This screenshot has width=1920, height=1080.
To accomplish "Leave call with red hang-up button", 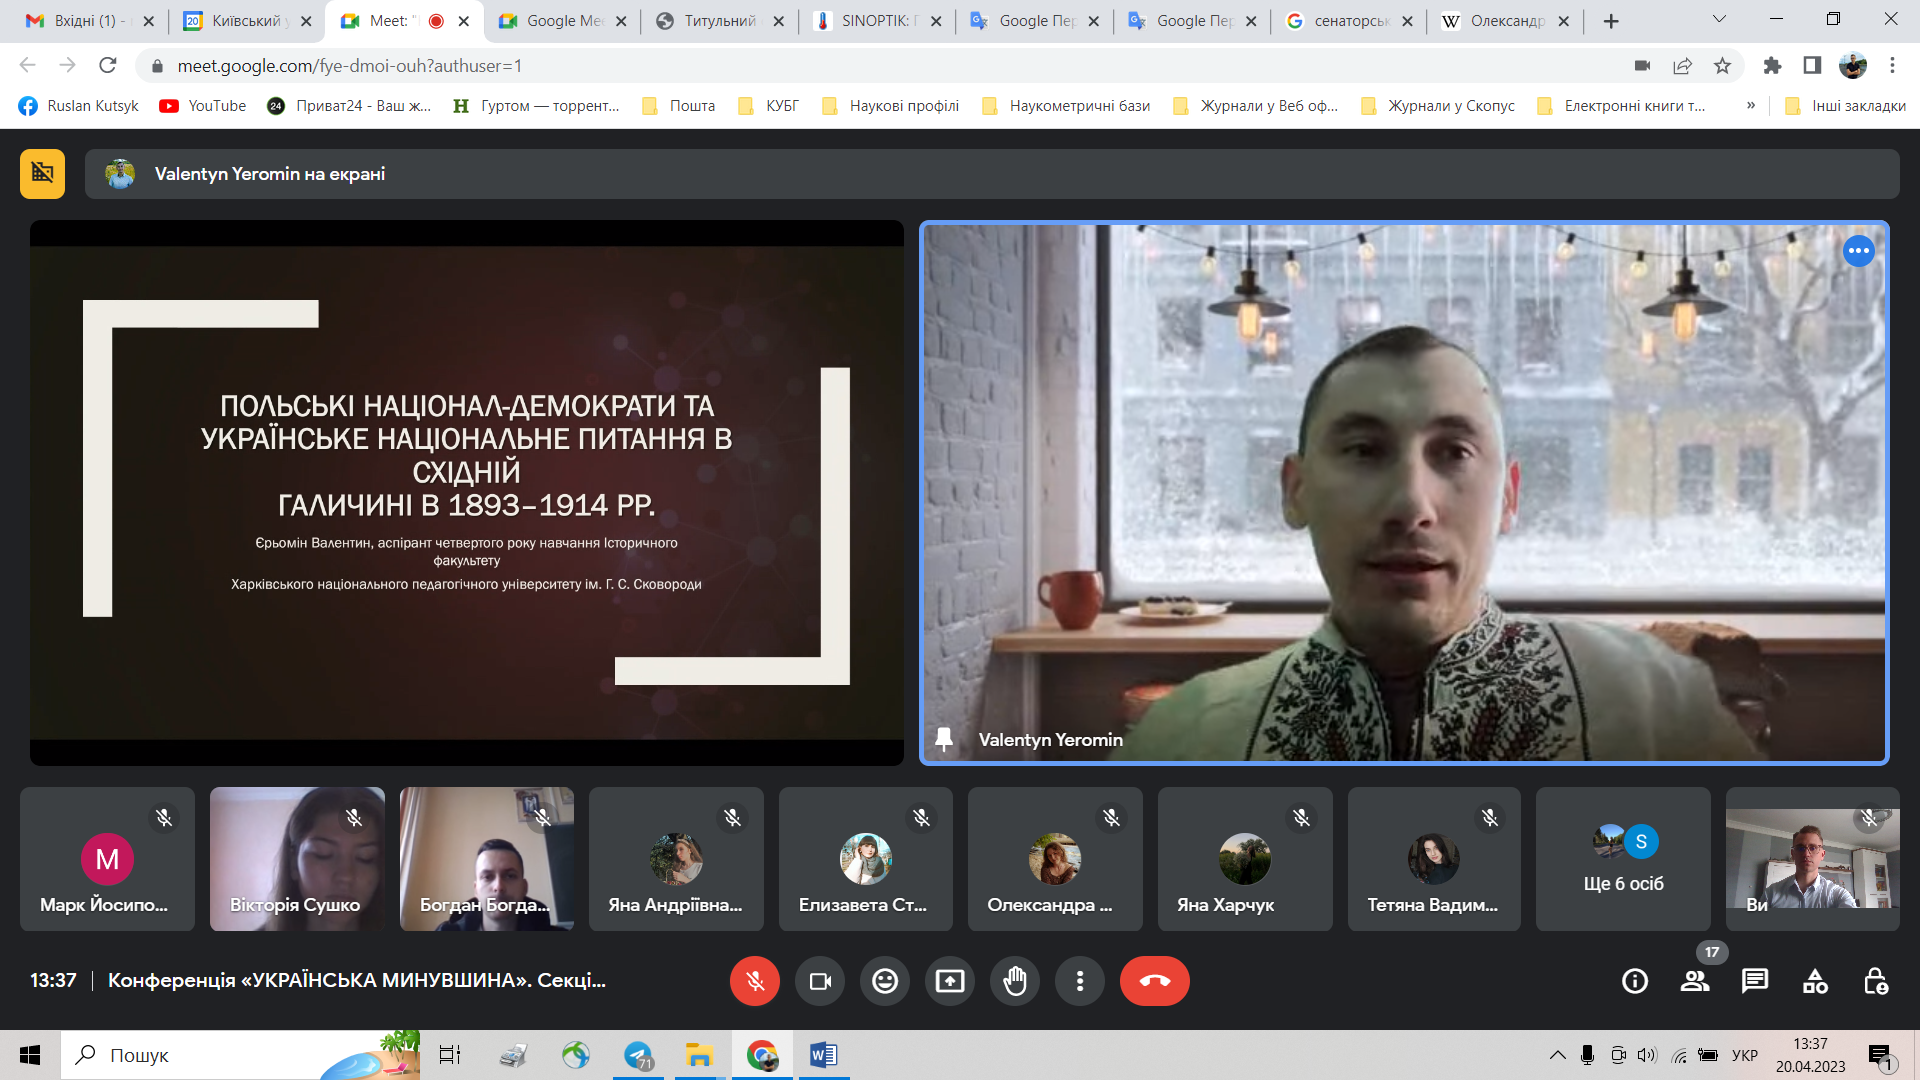I will click(x=1154, y=981).
